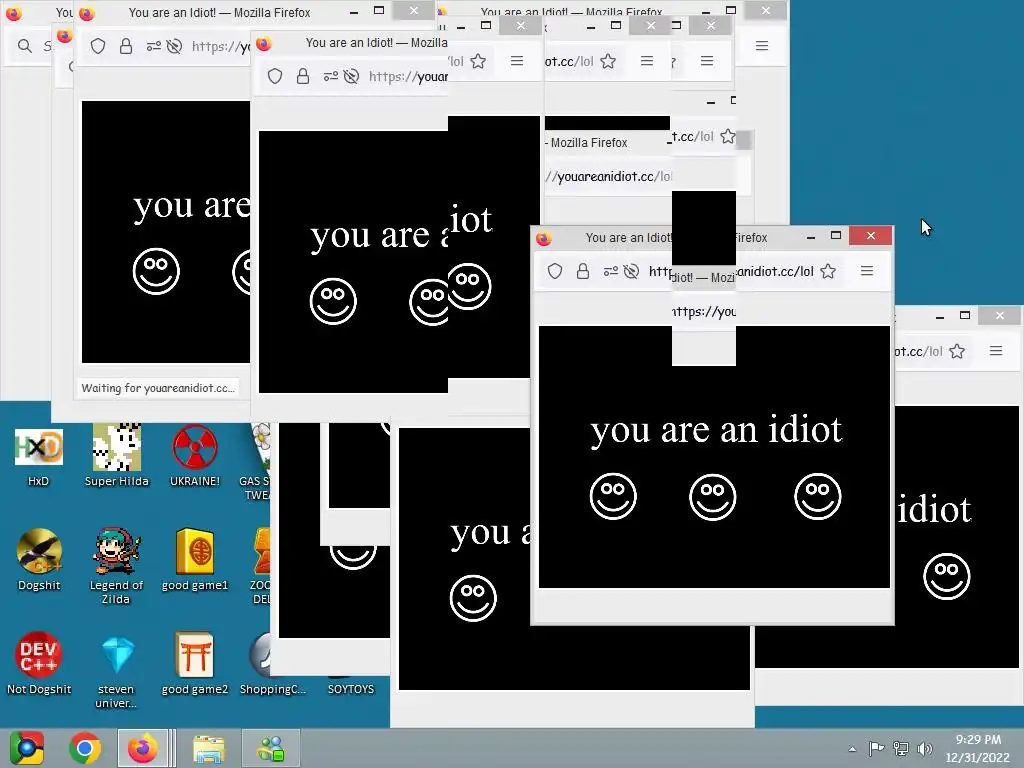This screenshot has width=1024, height=768.
Task: Open File Explorer from the taskbar
Action: pyautogui.click(x=208, y=748)
